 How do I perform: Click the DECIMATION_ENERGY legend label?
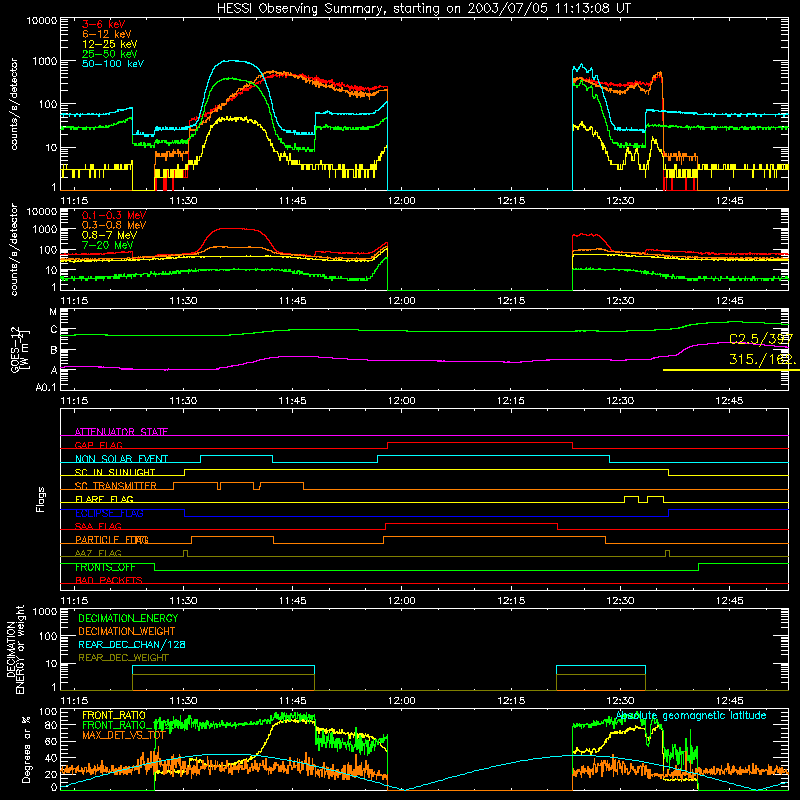pyautogui.click(x=128, y=618)
